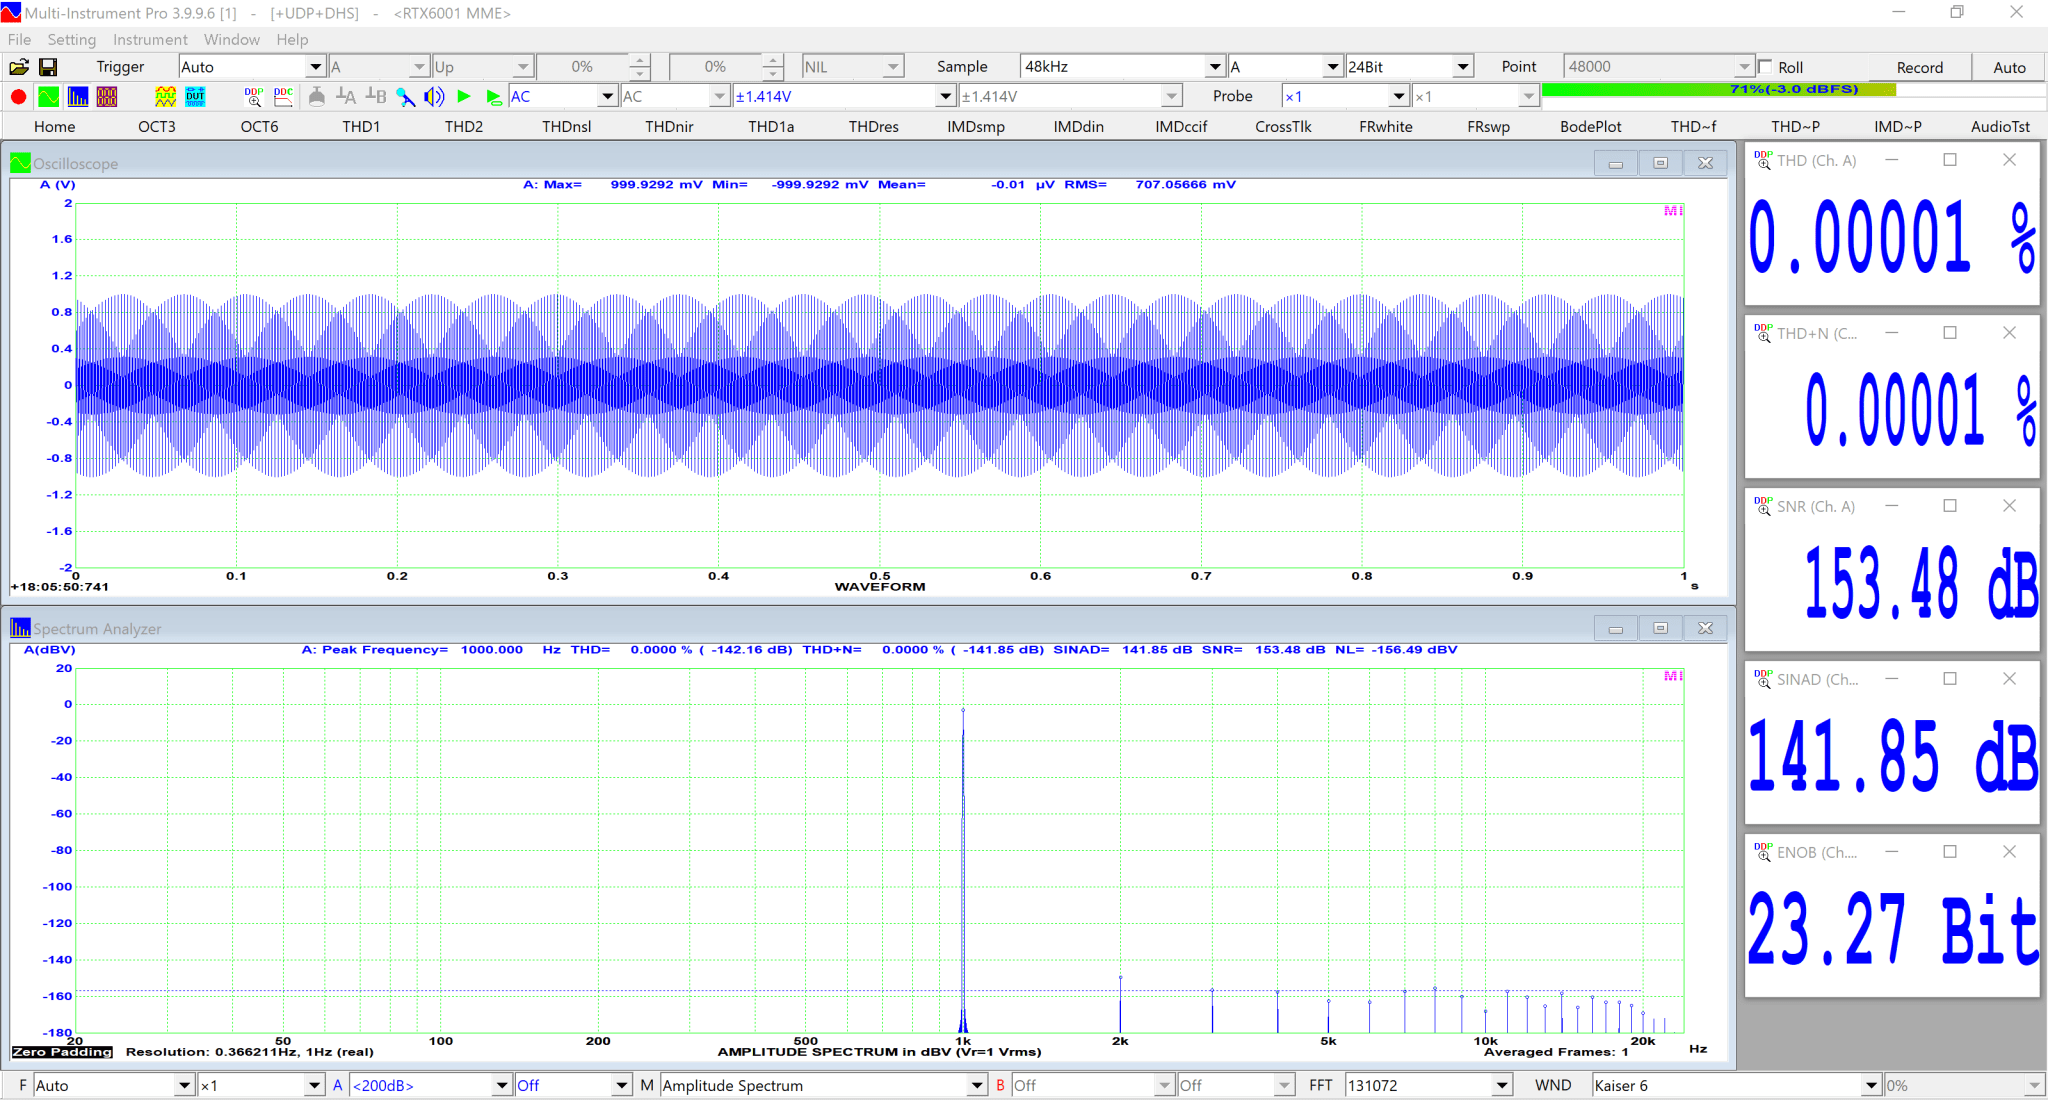
Task: Open the Help menu
Action: coord(292,39)
